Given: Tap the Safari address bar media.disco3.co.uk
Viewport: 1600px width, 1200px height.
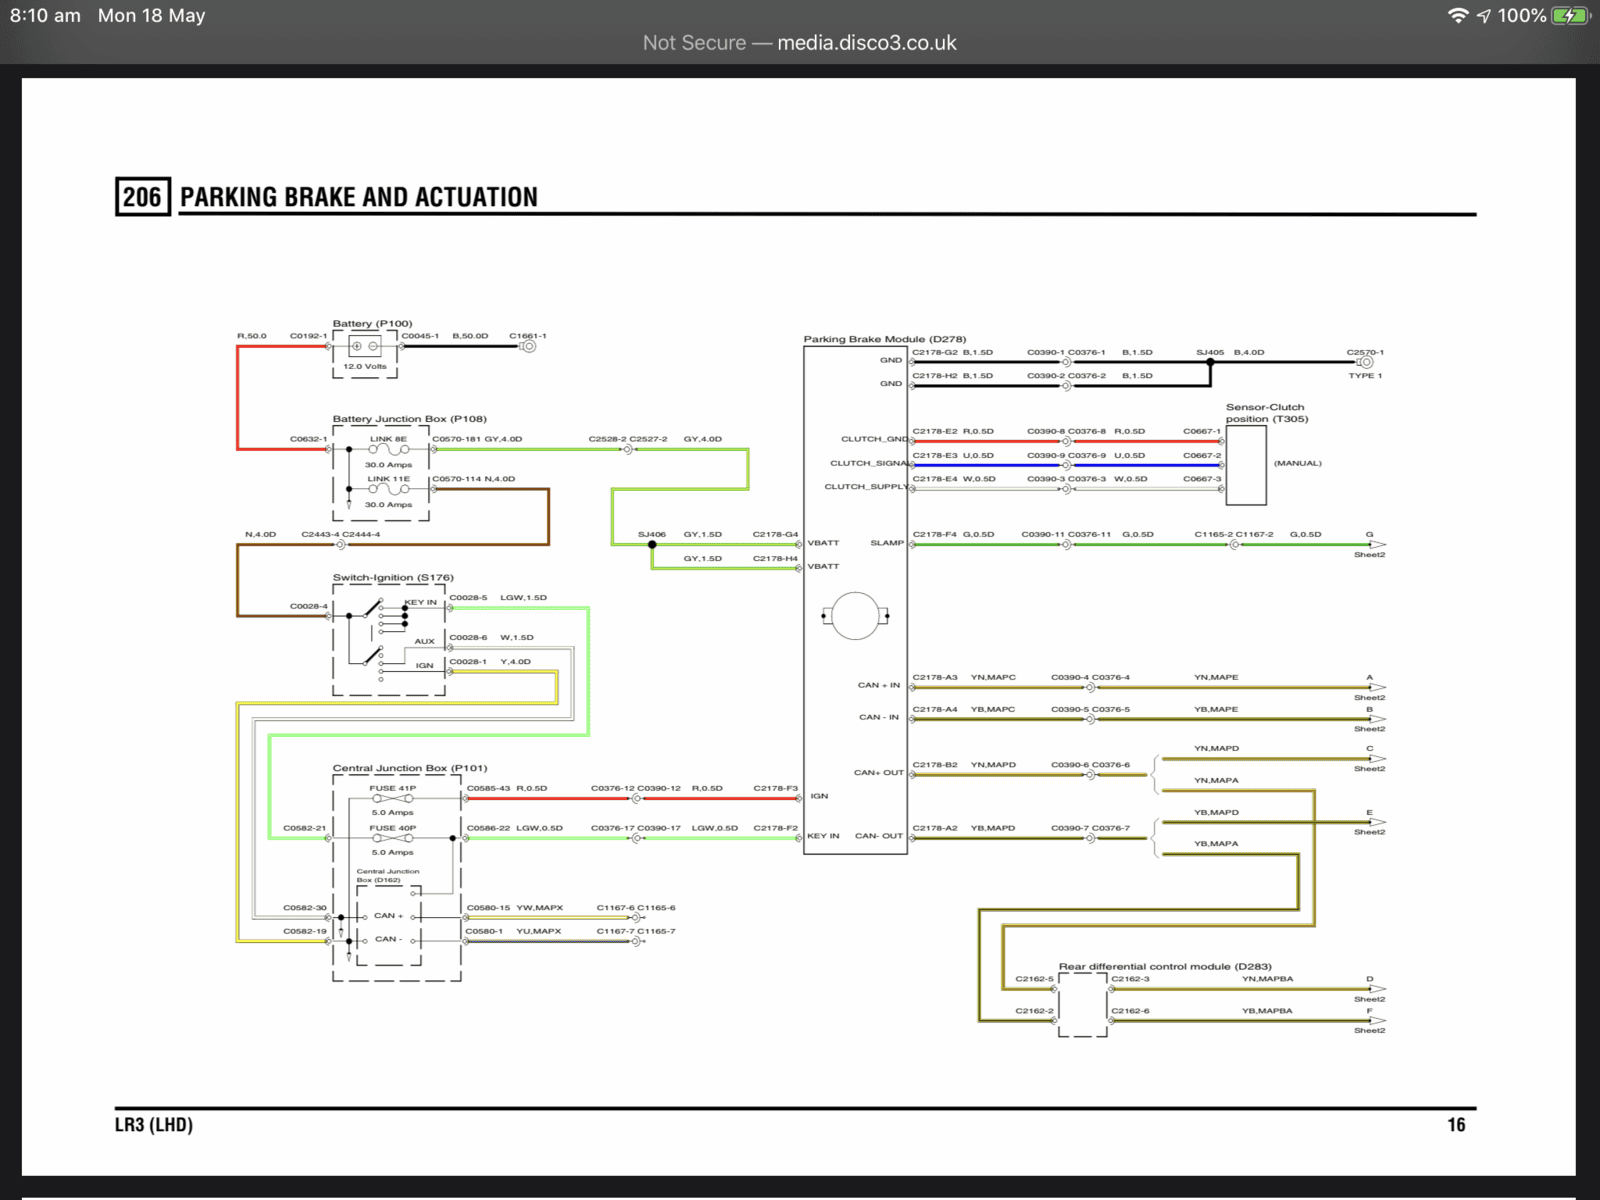Looking at the screenshot, I should pos(799,43).
